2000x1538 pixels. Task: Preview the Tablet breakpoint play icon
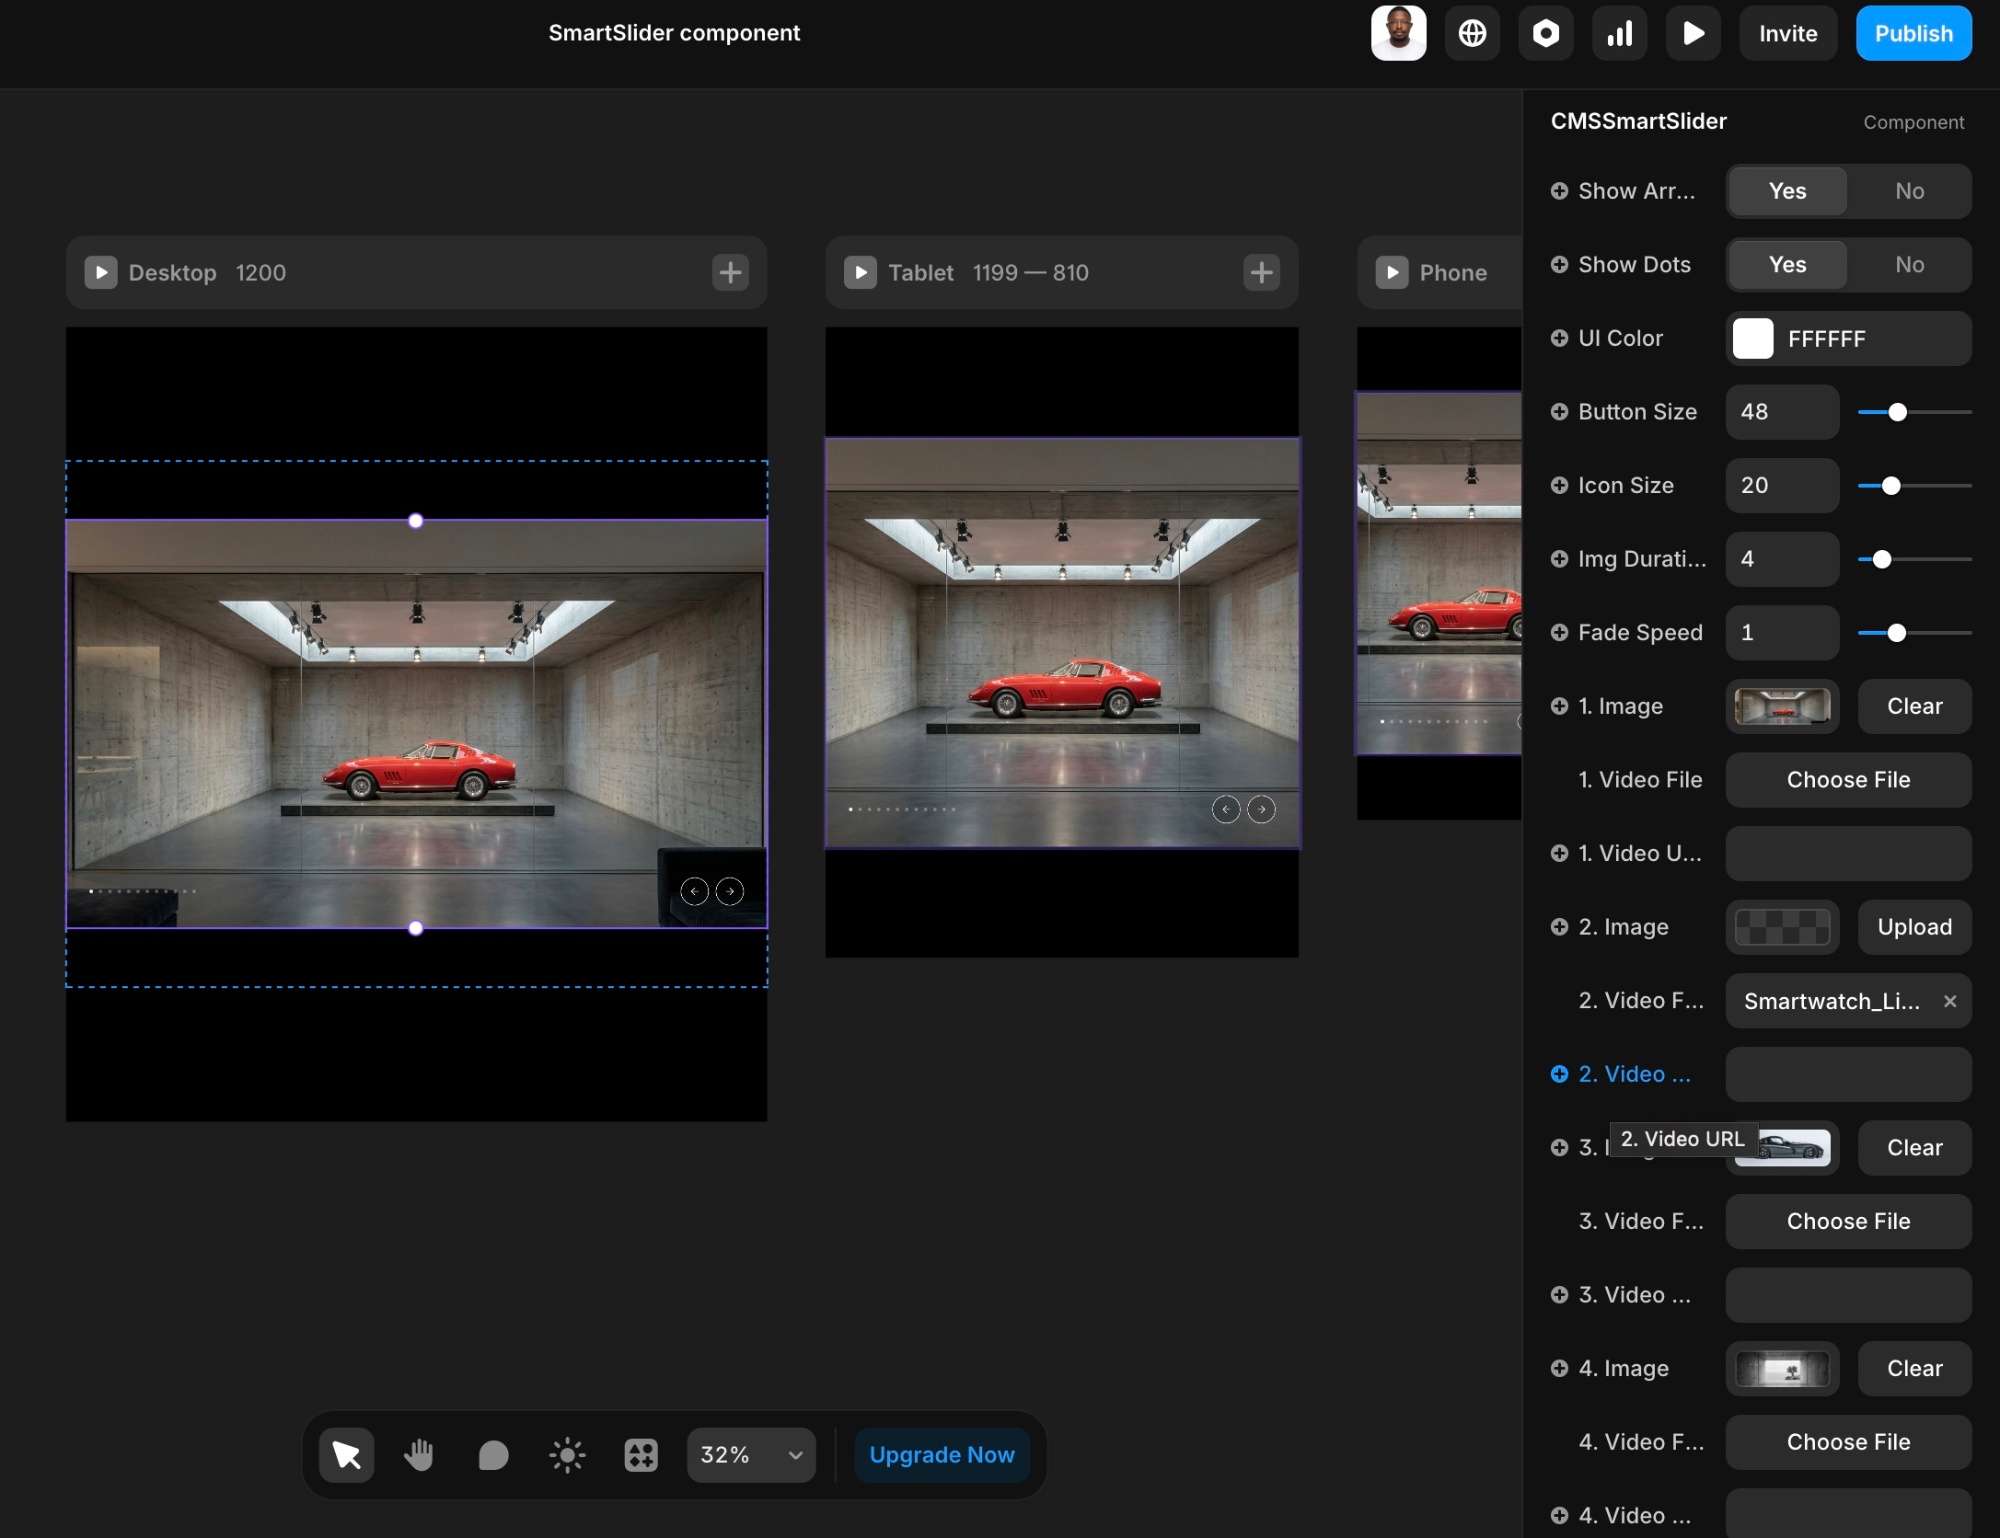point(860,272)
